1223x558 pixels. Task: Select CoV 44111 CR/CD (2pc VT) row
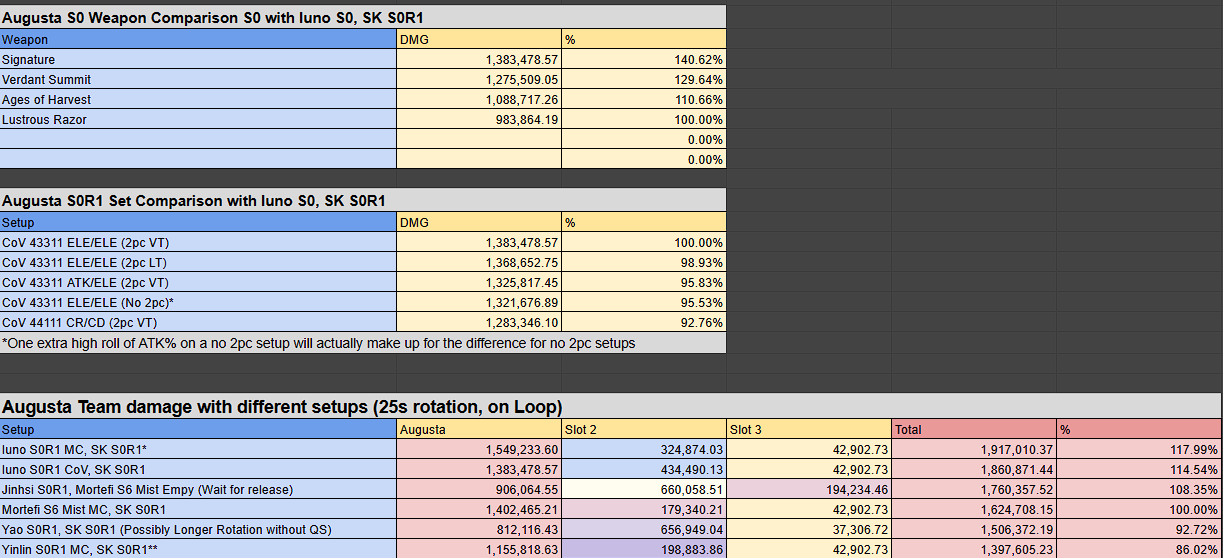click(x=198, y=323)
